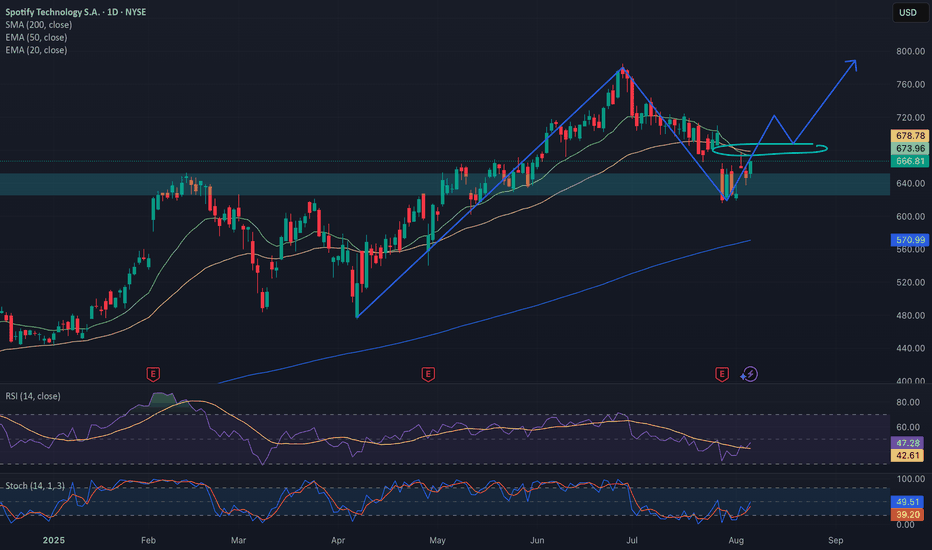Click the Mar time axis label
932x550 pixels.
pyautogui.click(x=238, y=540)
